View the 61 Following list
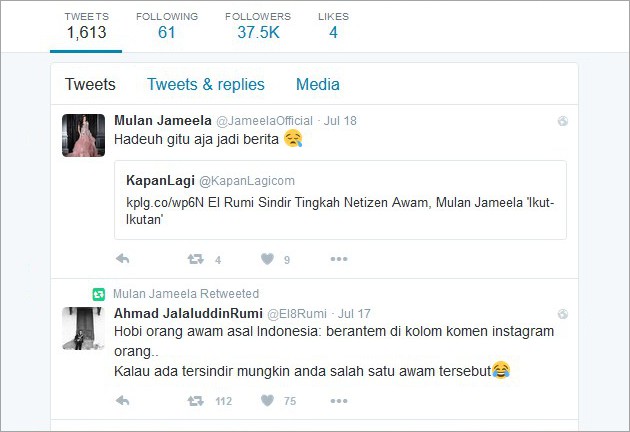 [167, 26]
